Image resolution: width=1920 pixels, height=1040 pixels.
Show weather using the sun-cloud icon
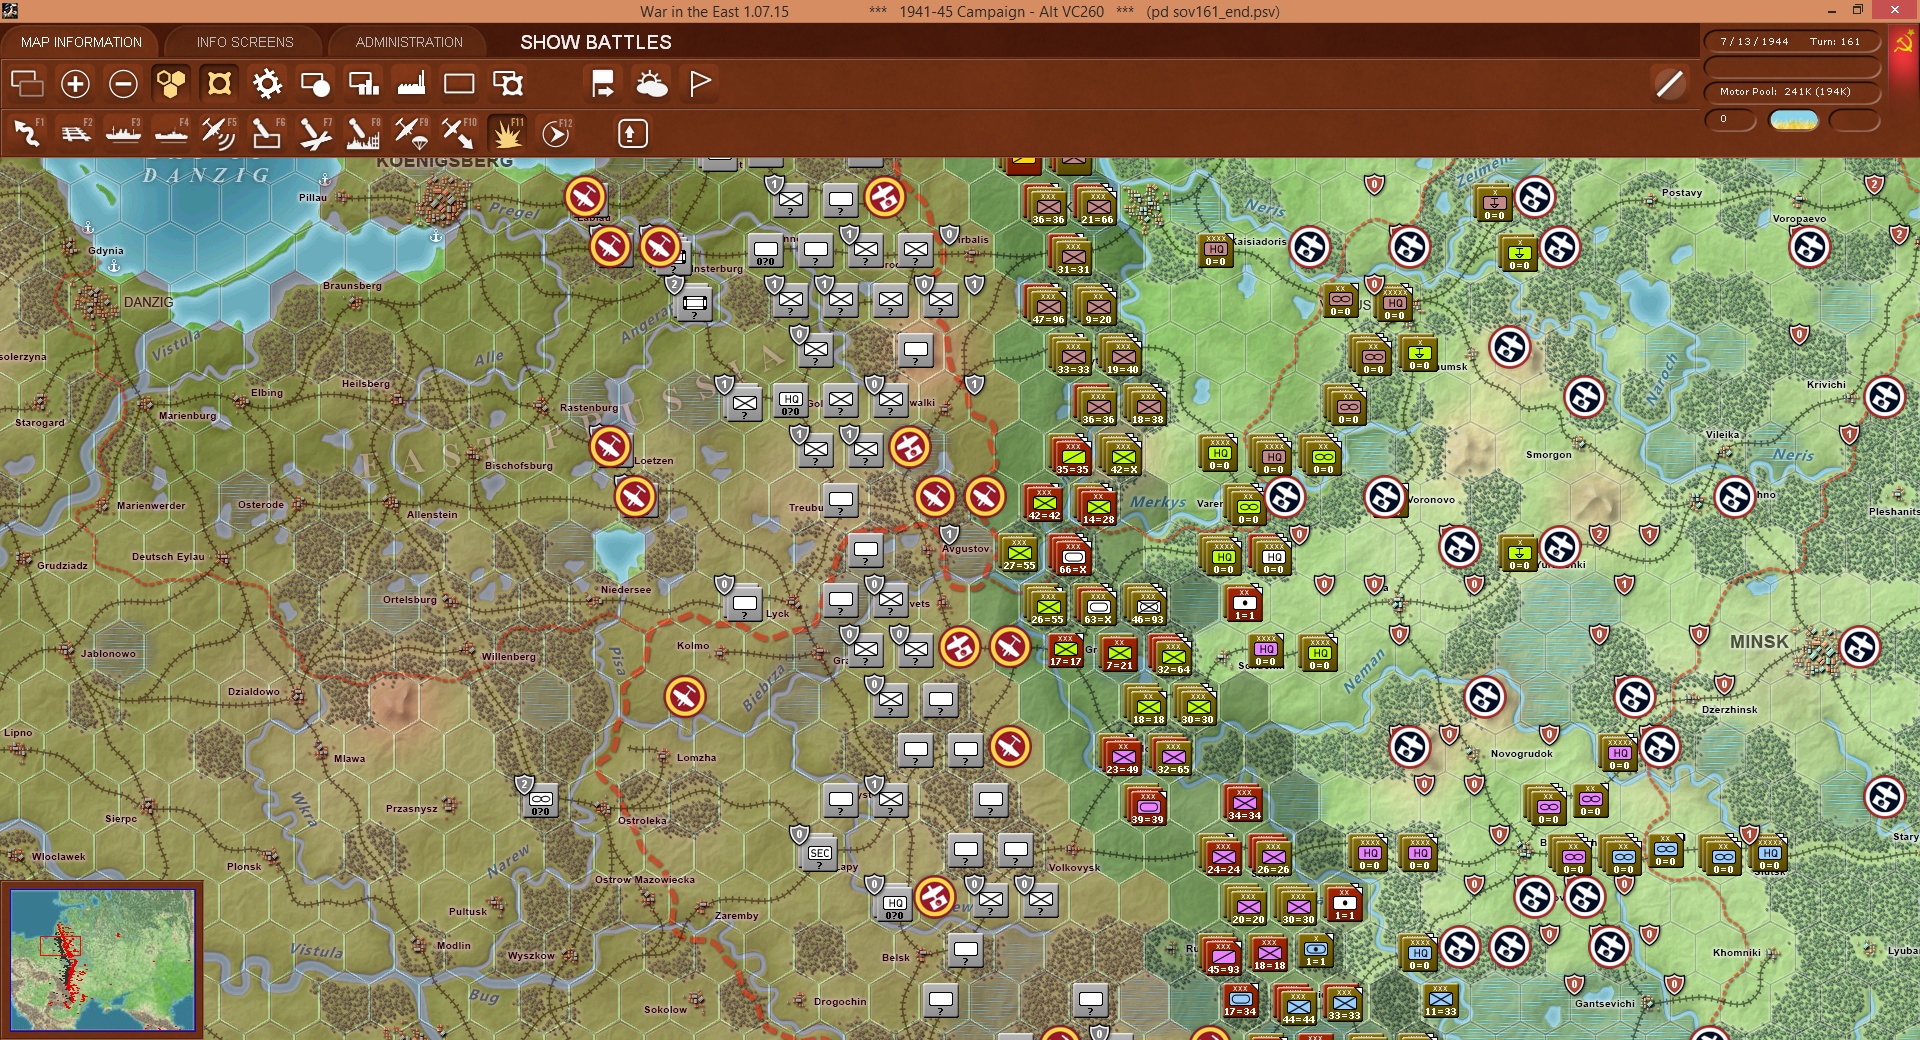652,84
